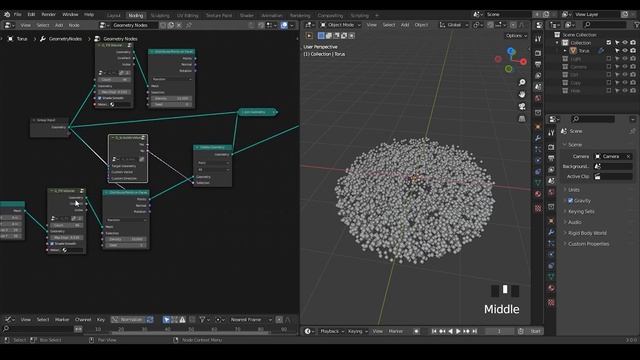Click the zoom magnifier gizmo in the 3D viewport
This screenshot has width=640, height=360.
point(522,82)
